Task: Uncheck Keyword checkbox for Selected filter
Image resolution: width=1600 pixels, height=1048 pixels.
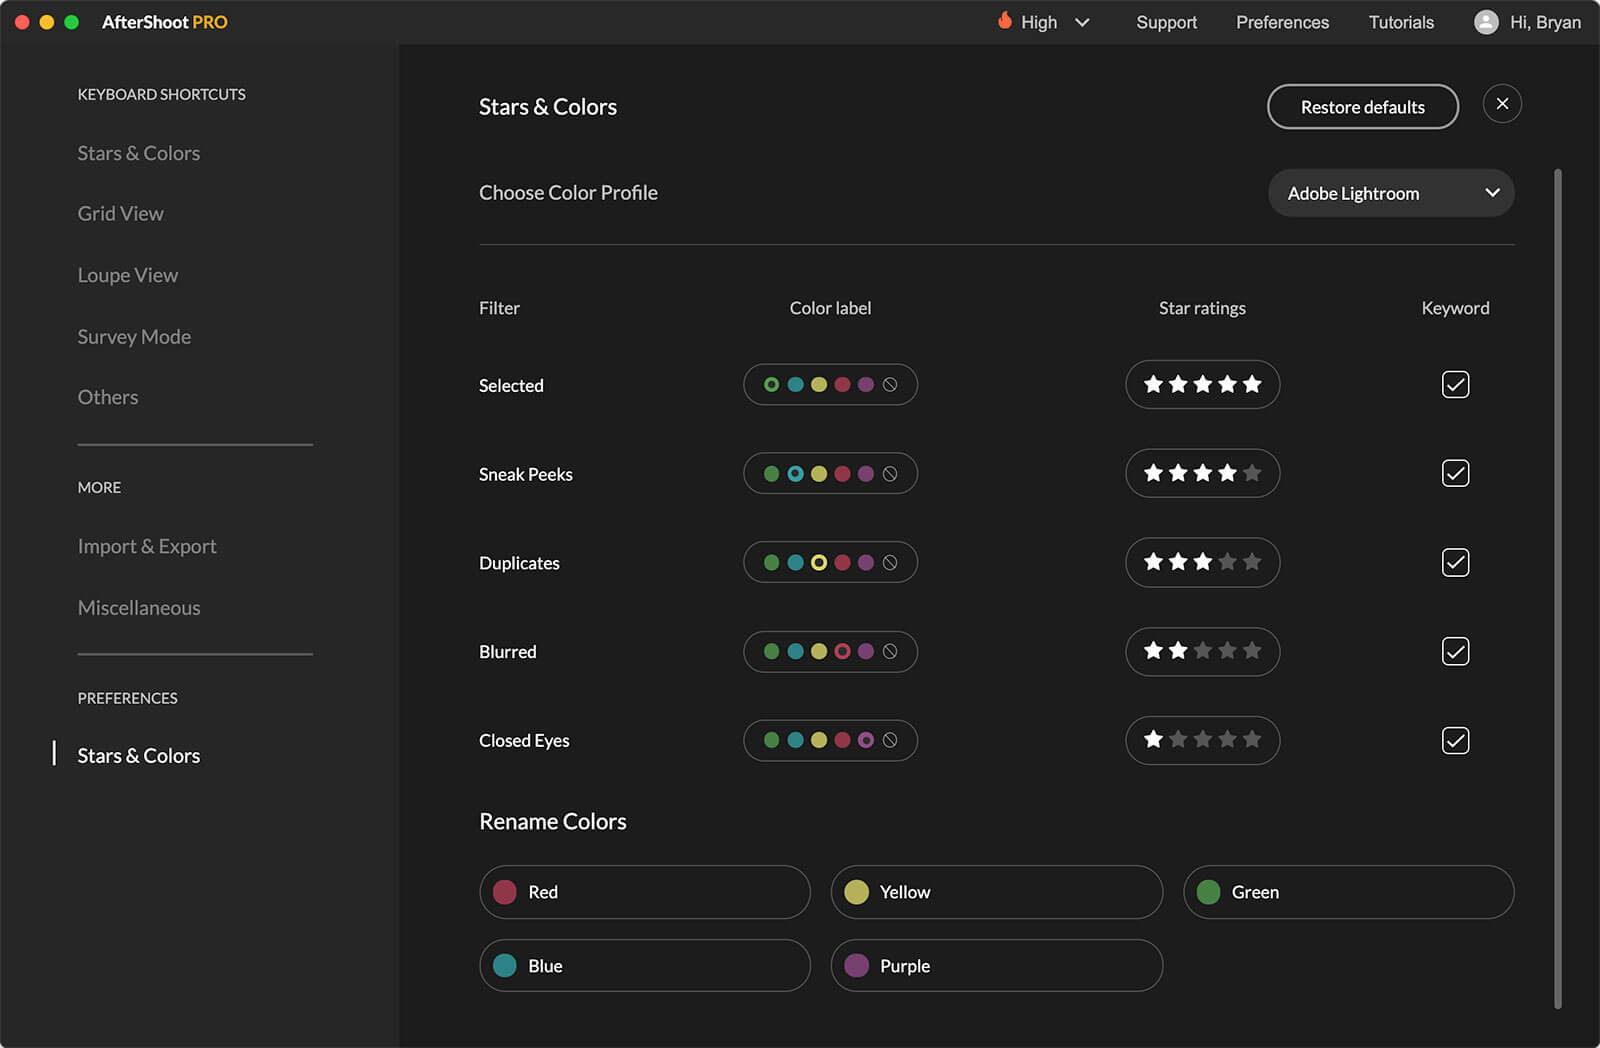Action: click(1455, 385)
